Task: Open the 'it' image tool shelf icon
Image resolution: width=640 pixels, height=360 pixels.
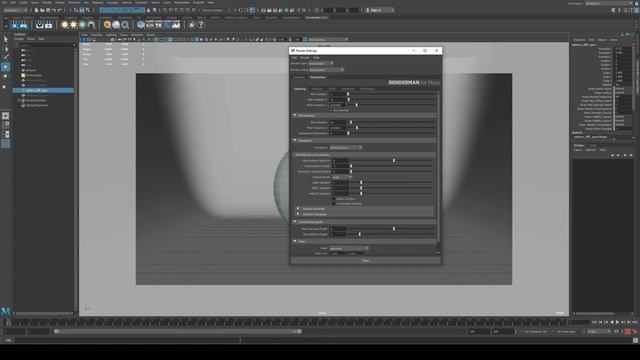Action: pyautogui.click(x=39, y=25)
